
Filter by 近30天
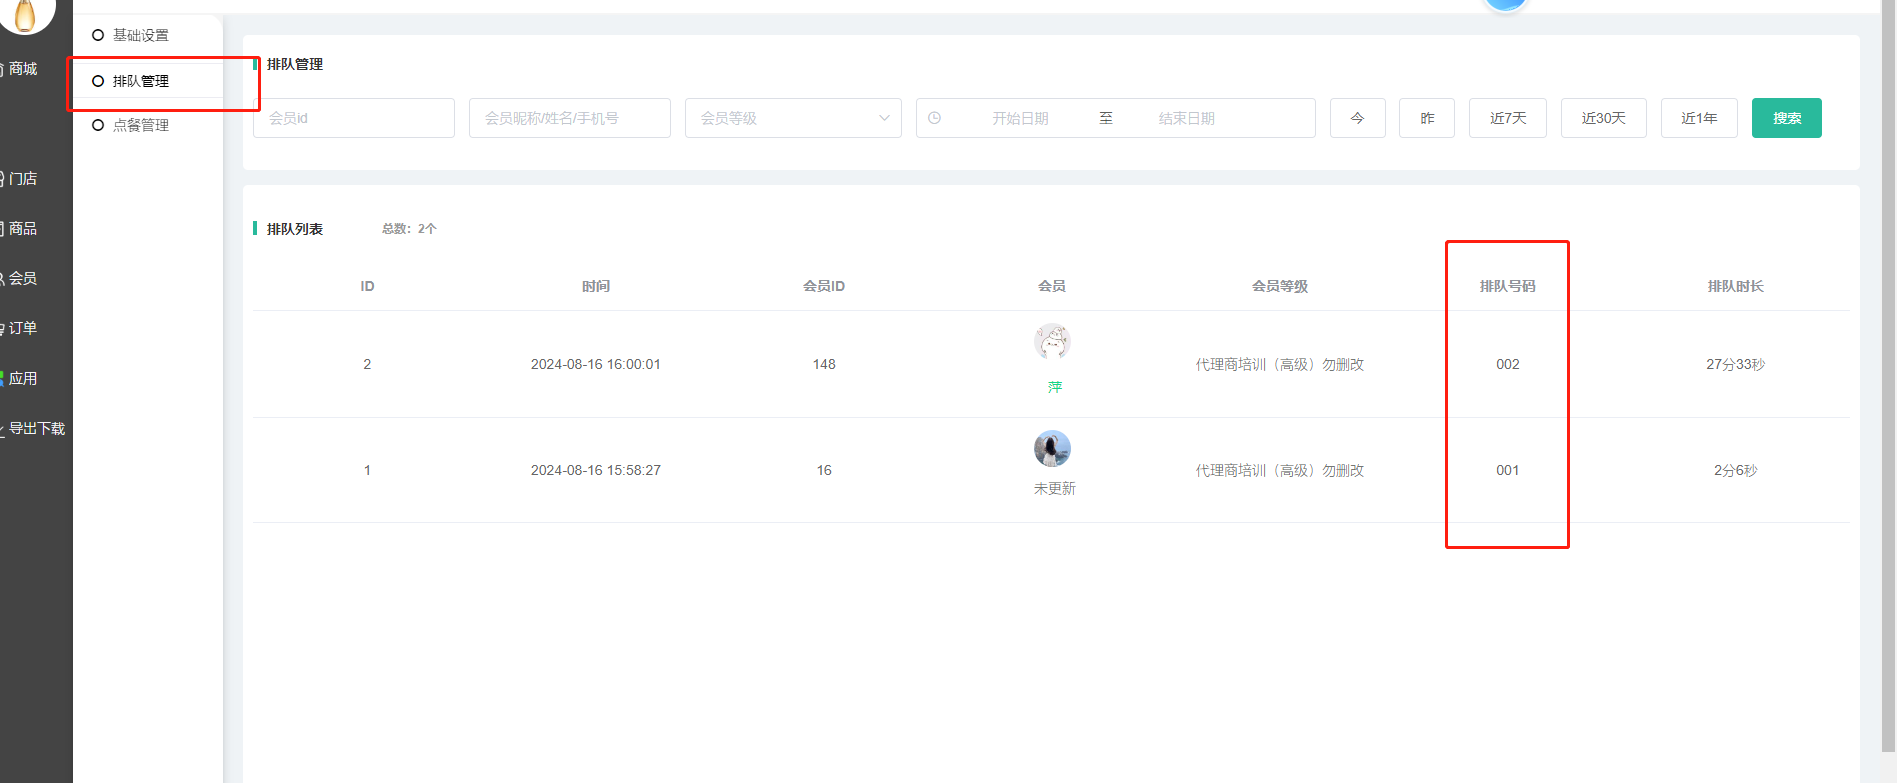(1603, 118)
